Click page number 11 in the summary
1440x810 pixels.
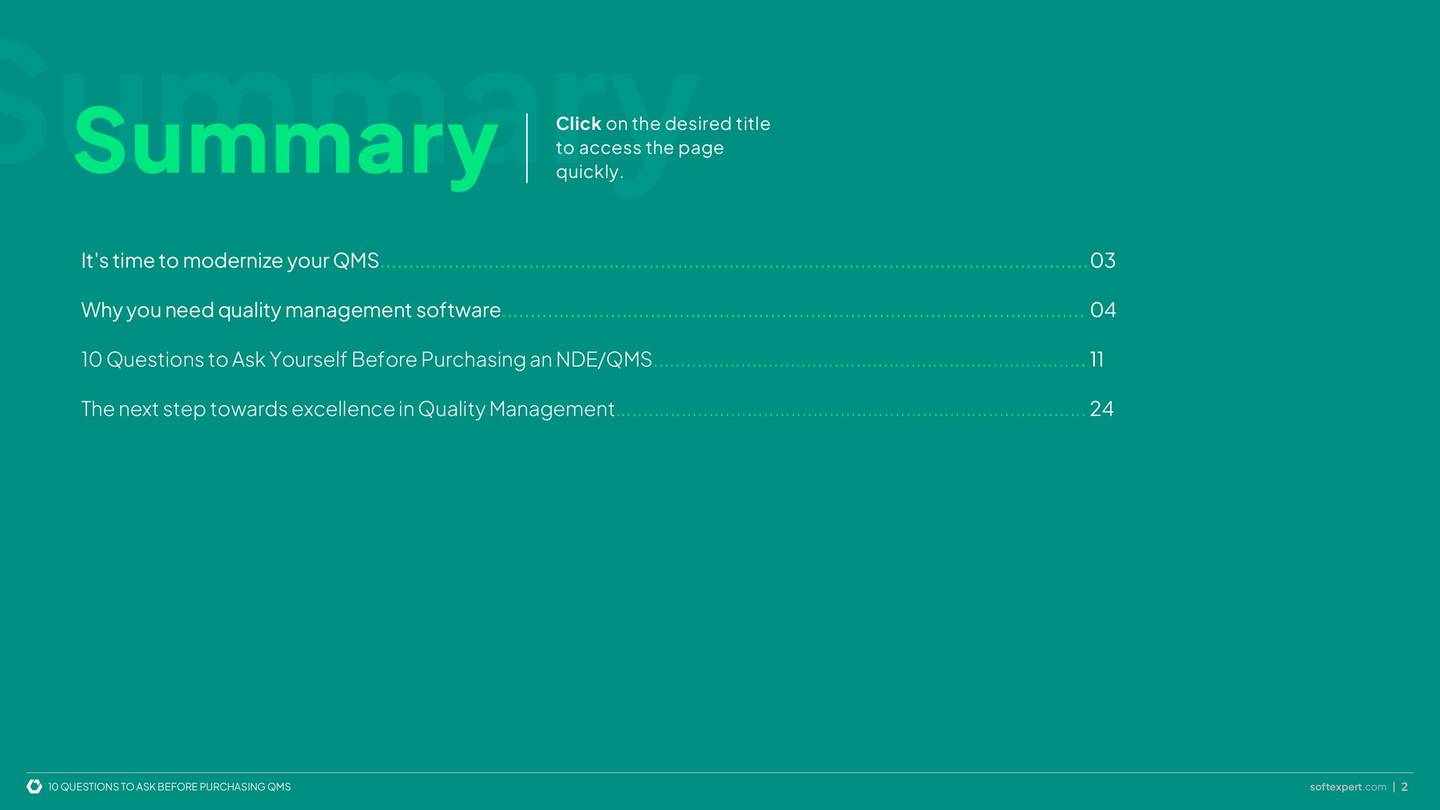pos(1097,359)
